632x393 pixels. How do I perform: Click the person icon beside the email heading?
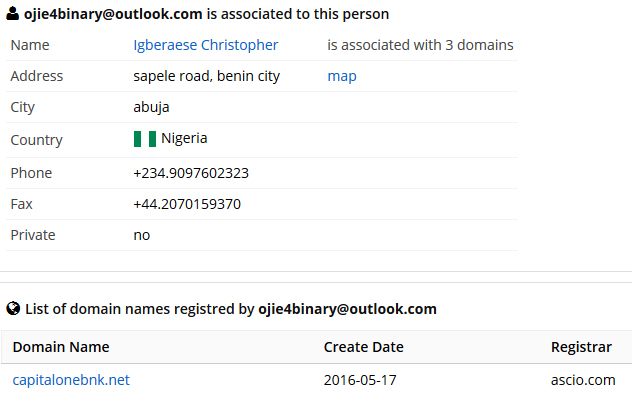(12, 13)
